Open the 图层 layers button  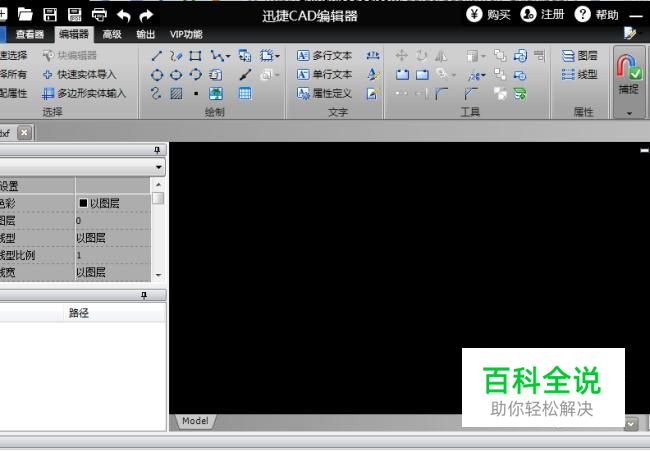point(580,56)
